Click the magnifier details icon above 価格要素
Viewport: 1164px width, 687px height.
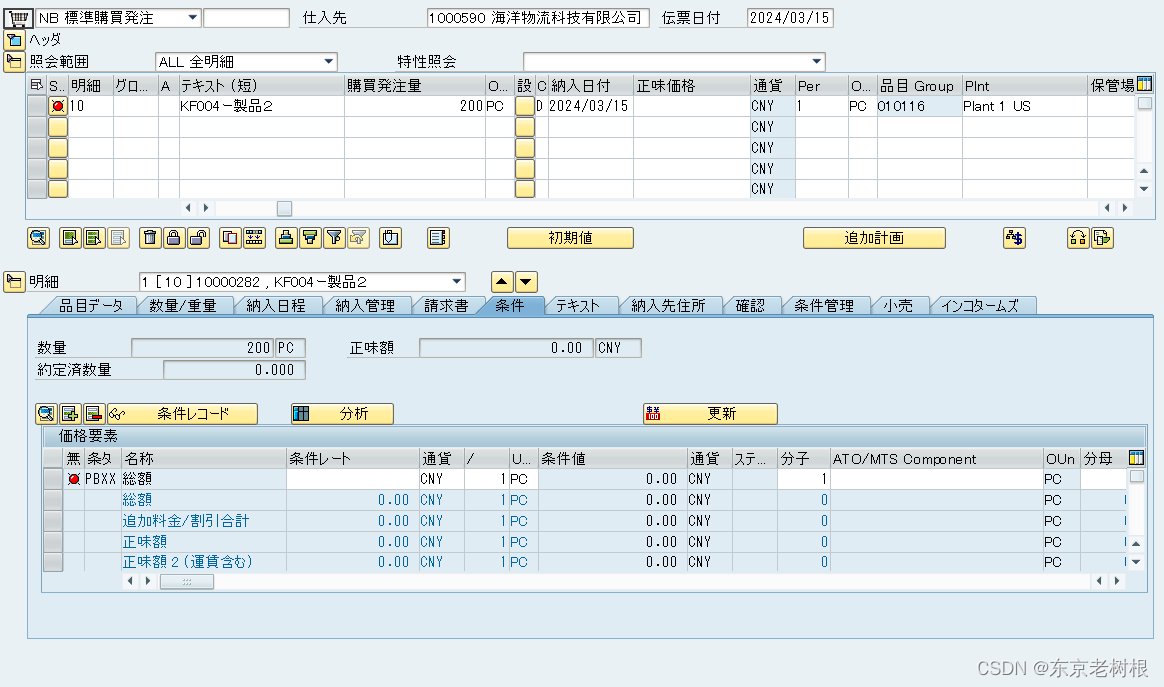pos(46,413)
